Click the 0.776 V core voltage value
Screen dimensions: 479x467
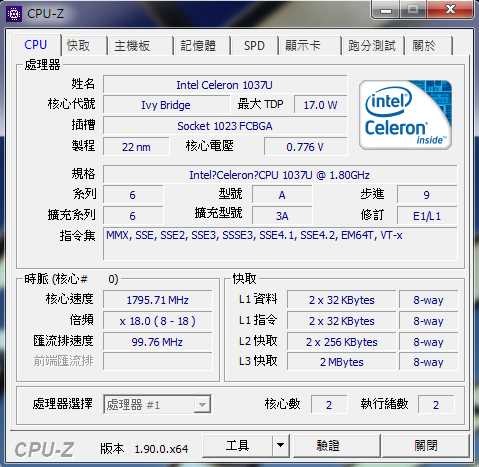[305, 147]
